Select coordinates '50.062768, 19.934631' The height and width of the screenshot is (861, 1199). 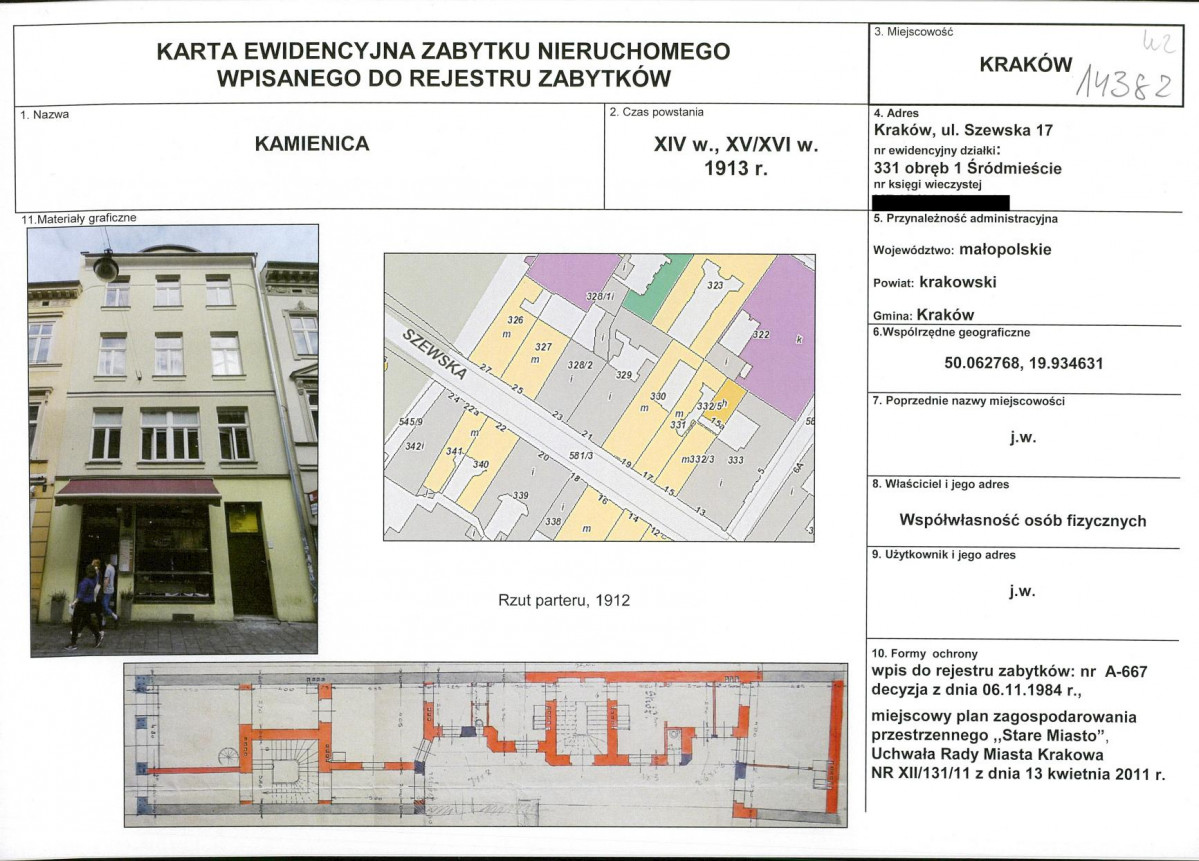[1024, 363]
